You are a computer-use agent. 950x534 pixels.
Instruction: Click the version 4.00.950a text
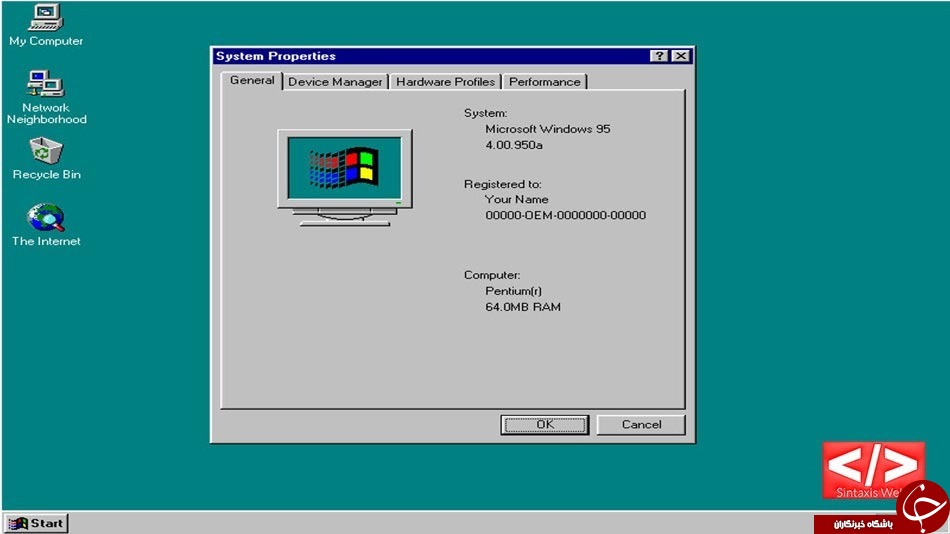tap(514, 145)
